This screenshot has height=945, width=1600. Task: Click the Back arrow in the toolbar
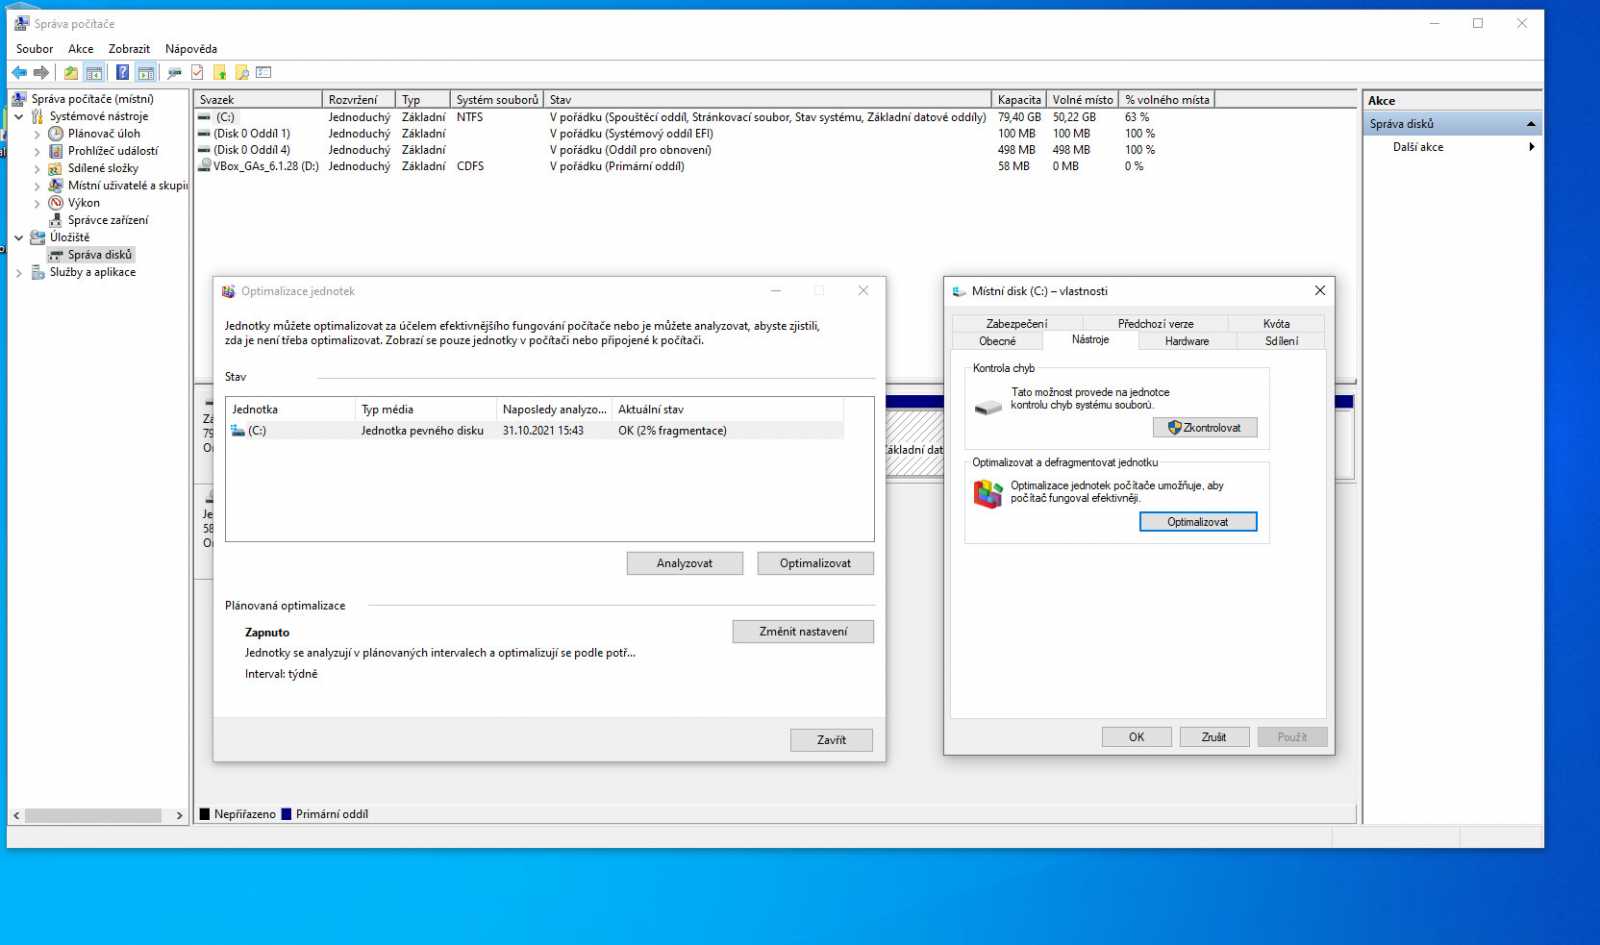point(19,72)
